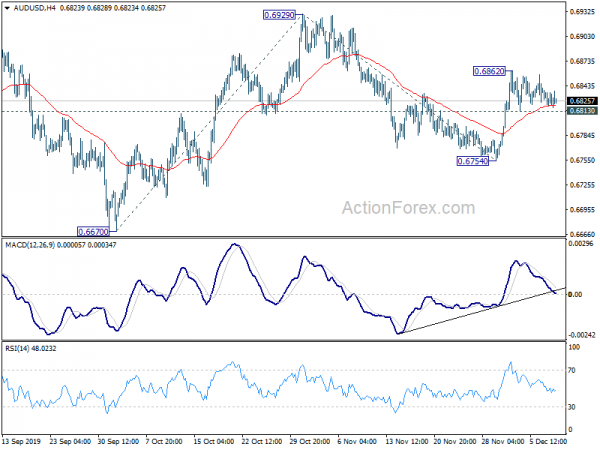This screenshot has height=450, width=600.
Task: Click the 5 Dec 12:00 date label
Action: click(x=549, y=442)
